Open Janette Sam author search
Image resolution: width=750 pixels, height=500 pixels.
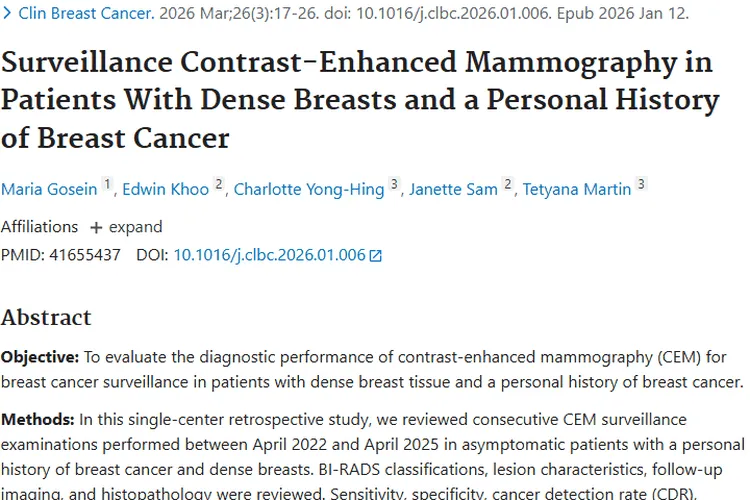pyautogui.click(x=453, y=189)
